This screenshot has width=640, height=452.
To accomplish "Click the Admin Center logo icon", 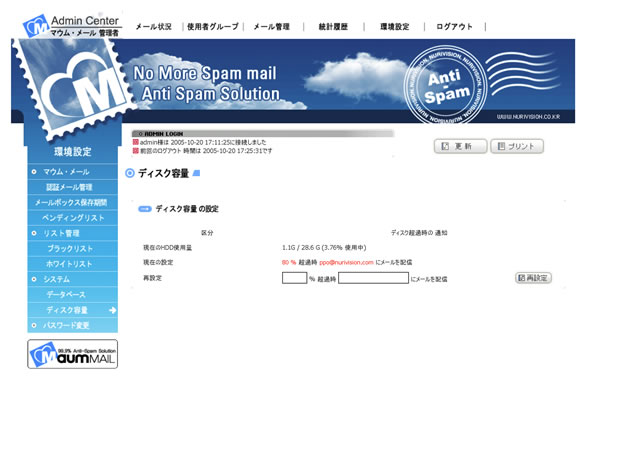I will click(36, 26).
